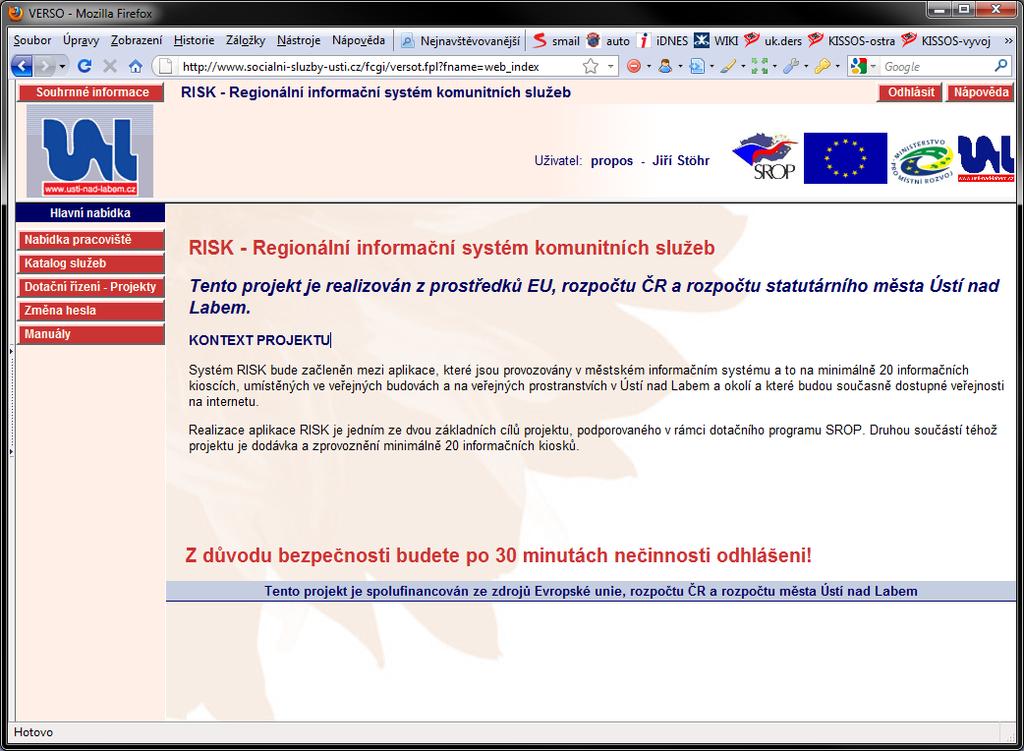The height and width of the screenshot is (751, 1024).
Task: Click the green arrows resize toolbar icon
Action: [760, 66]
